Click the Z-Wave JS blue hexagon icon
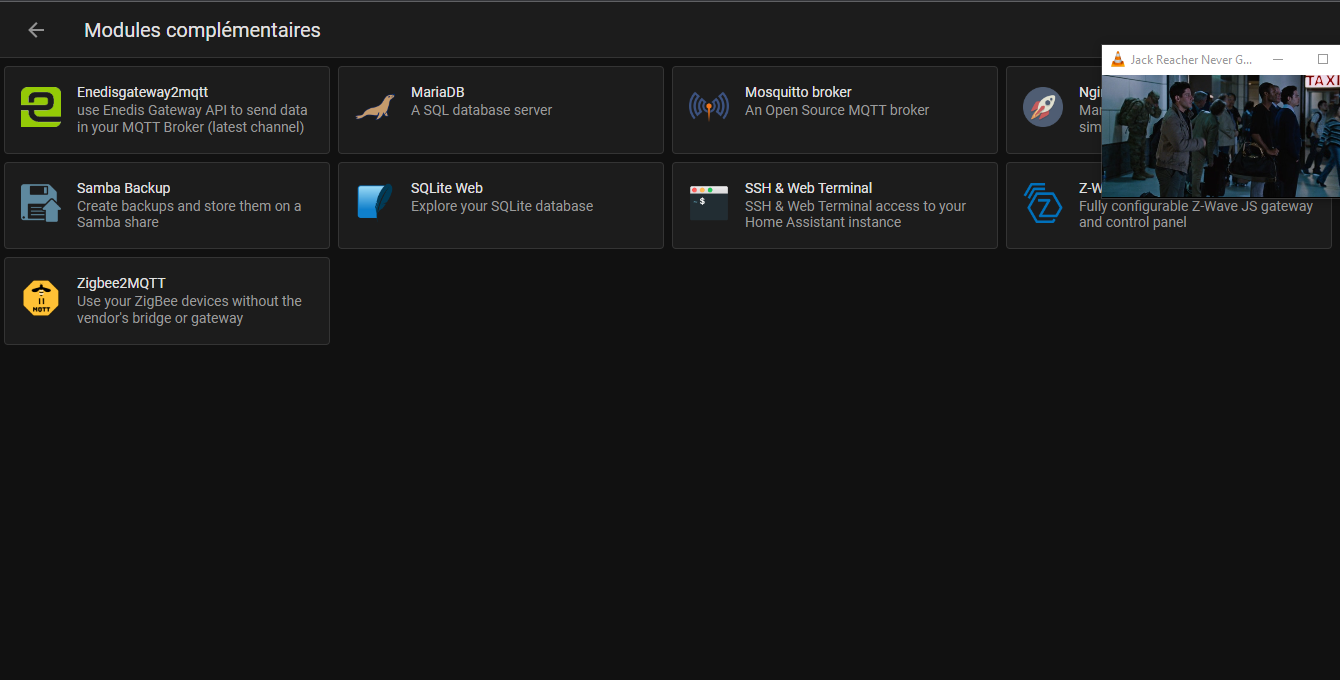The image size is (1340, 680). point(1043,203)
